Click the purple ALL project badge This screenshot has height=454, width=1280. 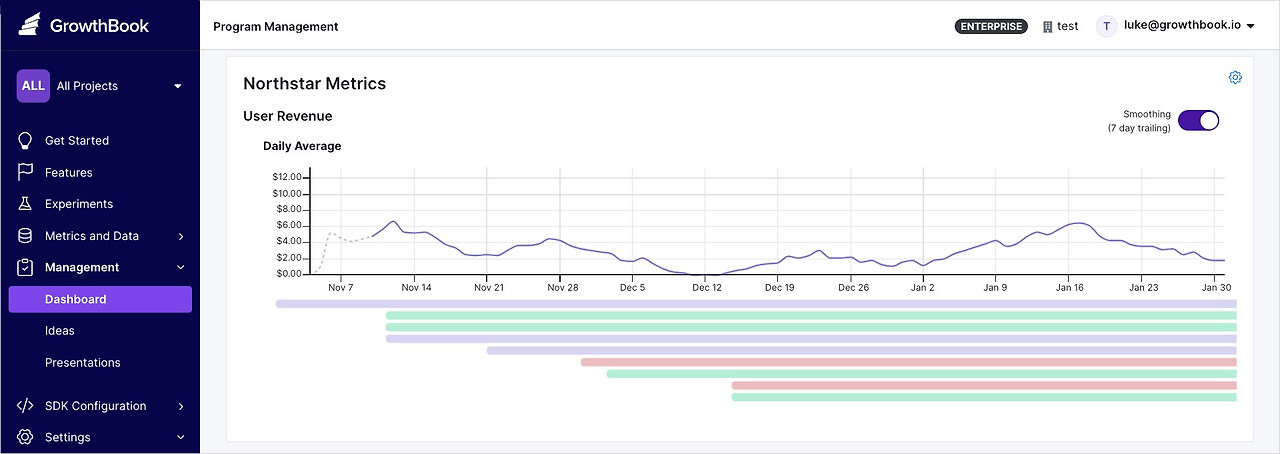point(33,86)
